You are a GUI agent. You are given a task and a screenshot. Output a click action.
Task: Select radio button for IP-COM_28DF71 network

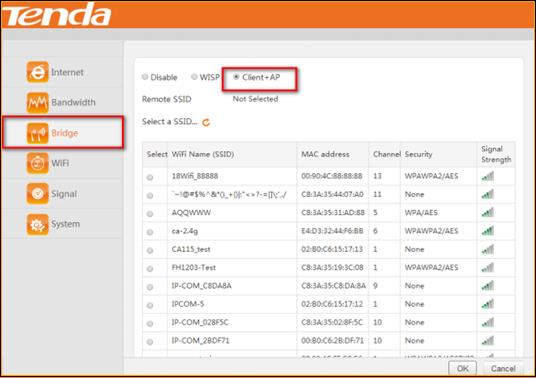[x=150, y=342]
